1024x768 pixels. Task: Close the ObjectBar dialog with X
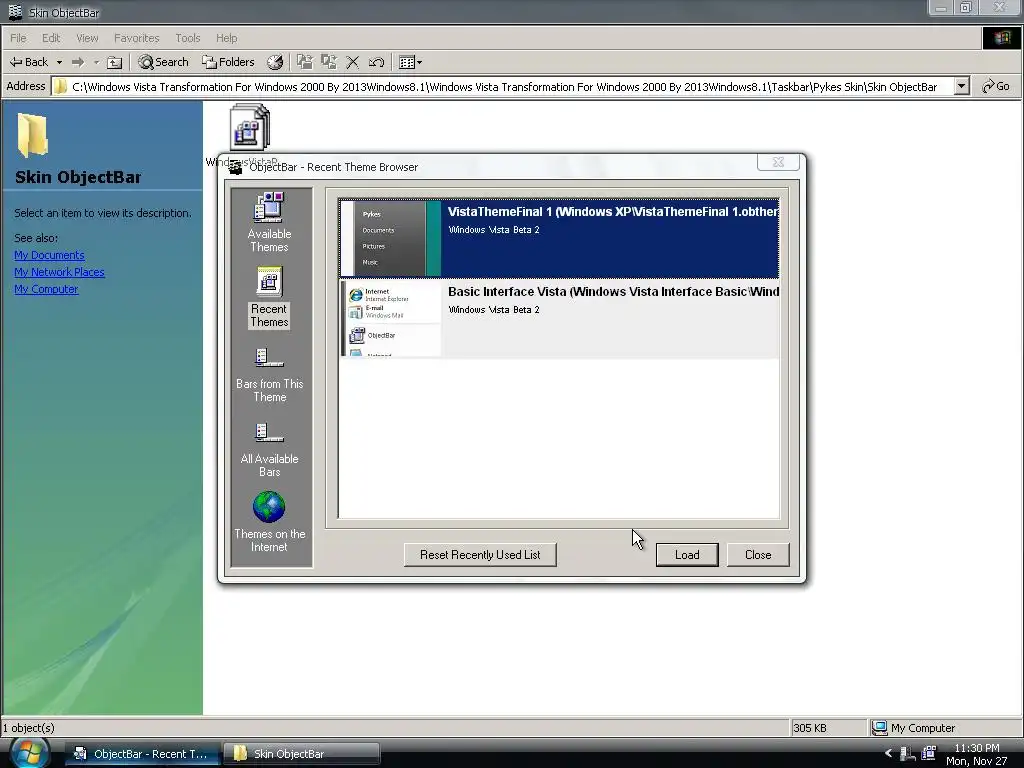[778, 162]
